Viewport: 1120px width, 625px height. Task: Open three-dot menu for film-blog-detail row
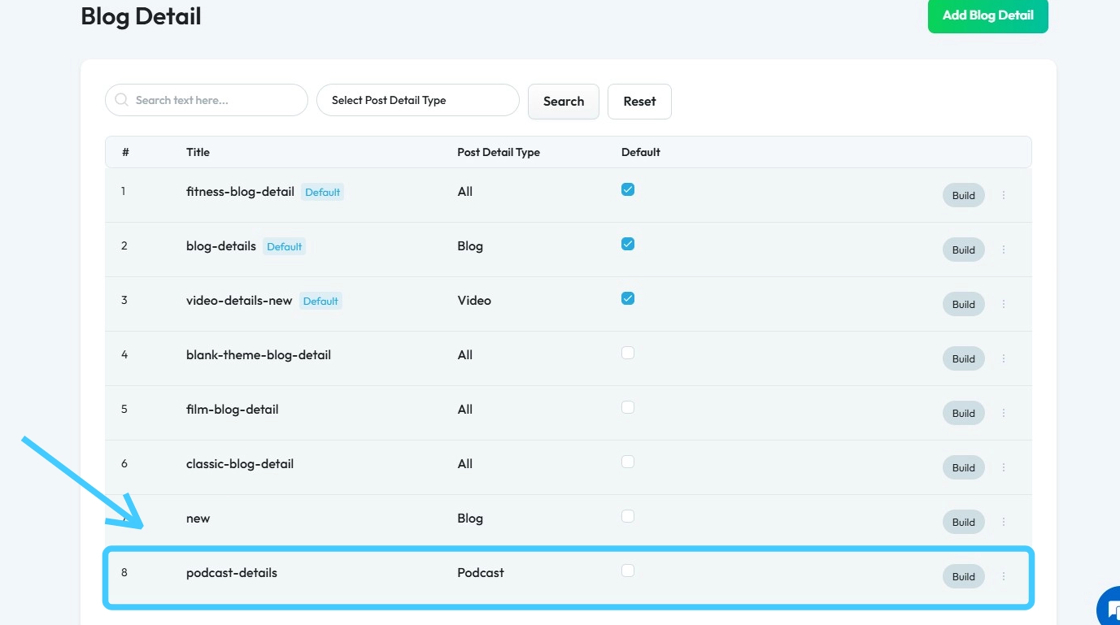tap(1003, 413)
